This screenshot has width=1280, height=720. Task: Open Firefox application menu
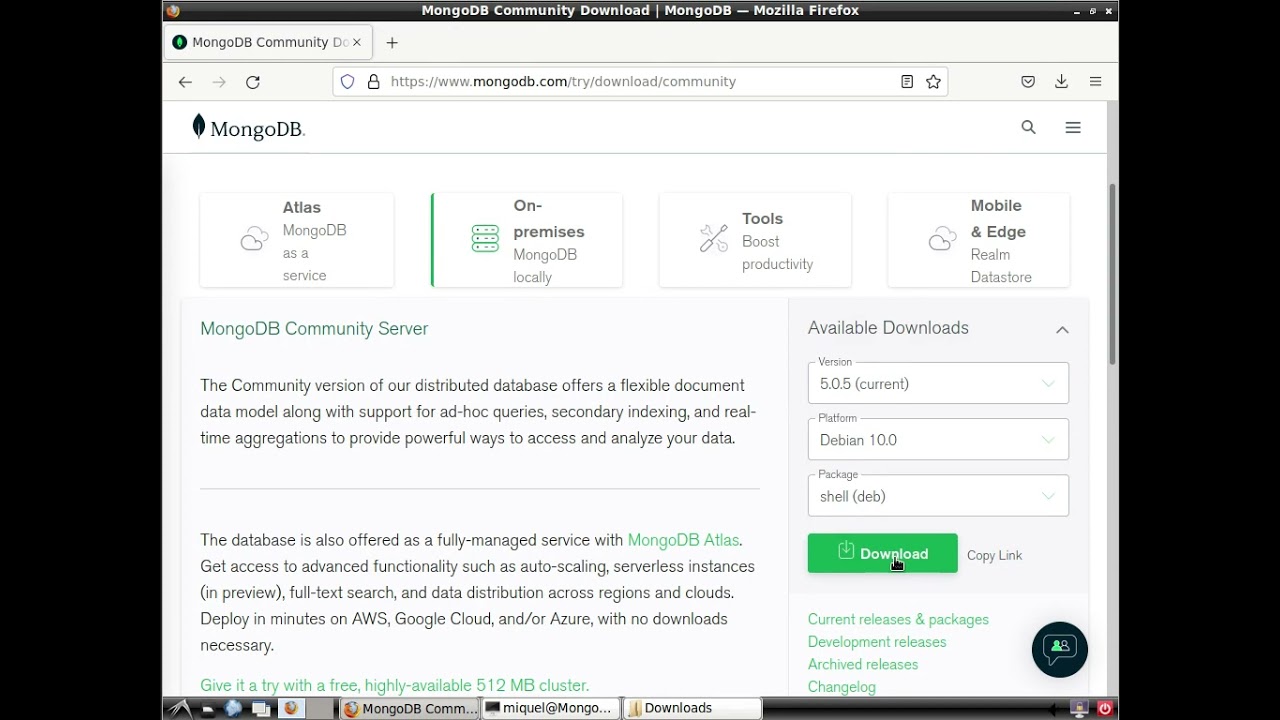click(1096, 82)
